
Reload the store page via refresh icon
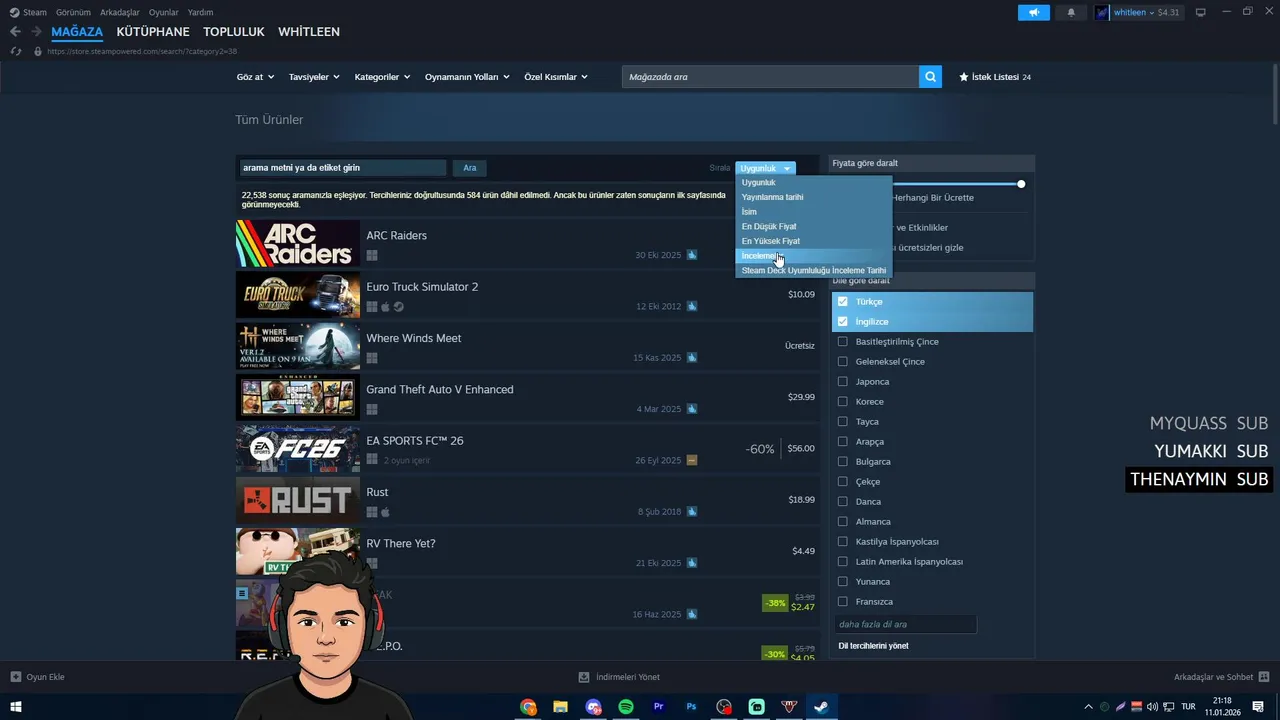pyautogui.click(x=15, y=51)
